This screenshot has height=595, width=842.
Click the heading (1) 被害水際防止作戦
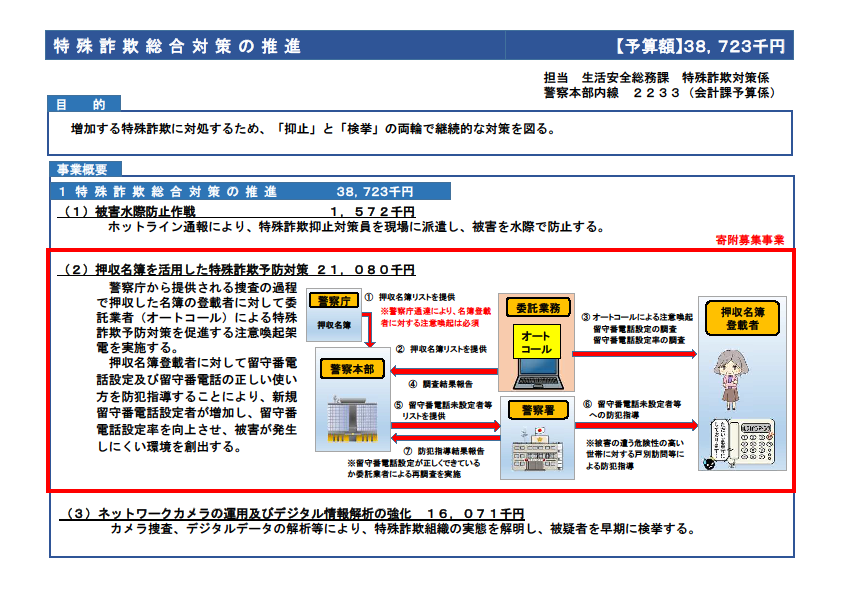pos(132,212)
